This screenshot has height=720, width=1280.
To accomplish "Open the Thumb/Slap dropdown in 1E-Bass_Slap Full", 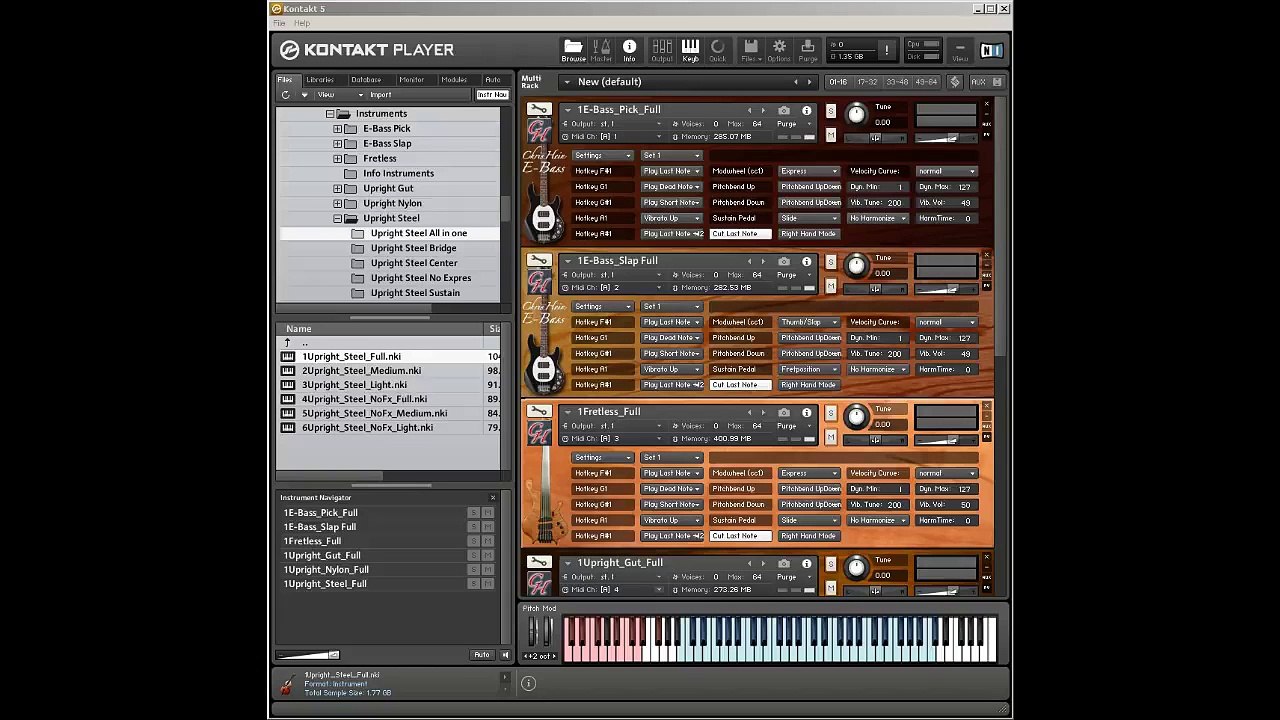I will pos(809,323).
